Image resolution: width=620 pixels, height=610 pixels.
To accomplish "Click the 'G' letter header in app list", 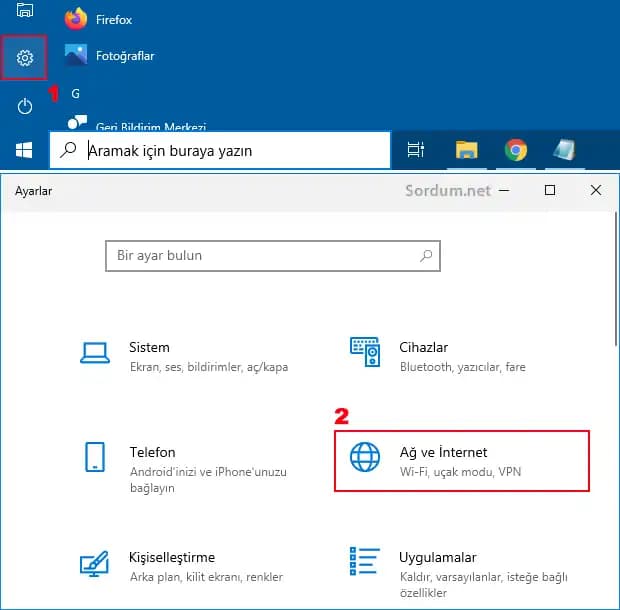I will [75, 93].
